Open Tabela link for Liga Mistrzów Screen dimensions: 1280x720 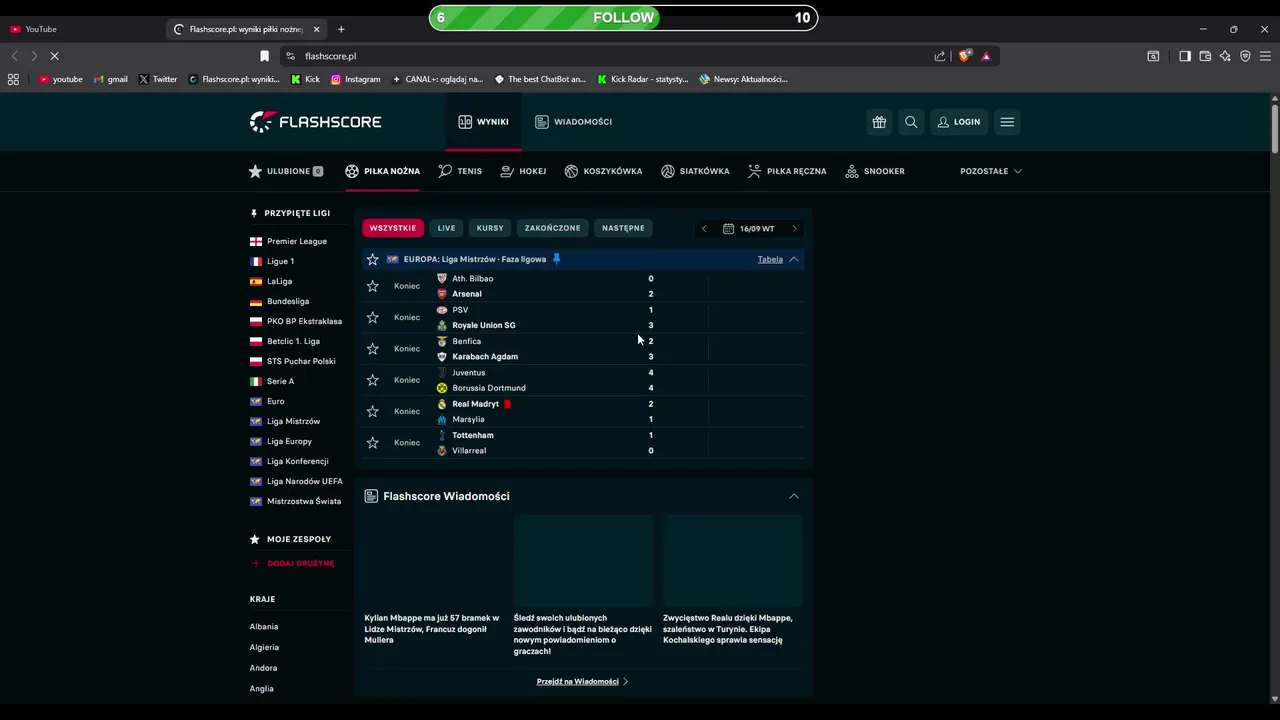click(770, 259)
